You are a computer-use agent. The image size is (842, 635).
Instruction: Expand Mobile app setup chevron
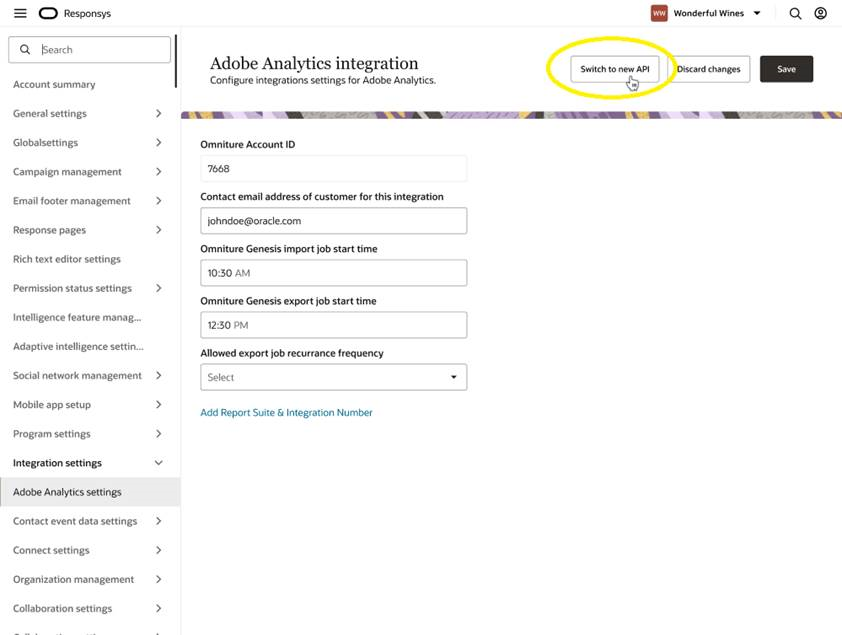pos(158,404)
